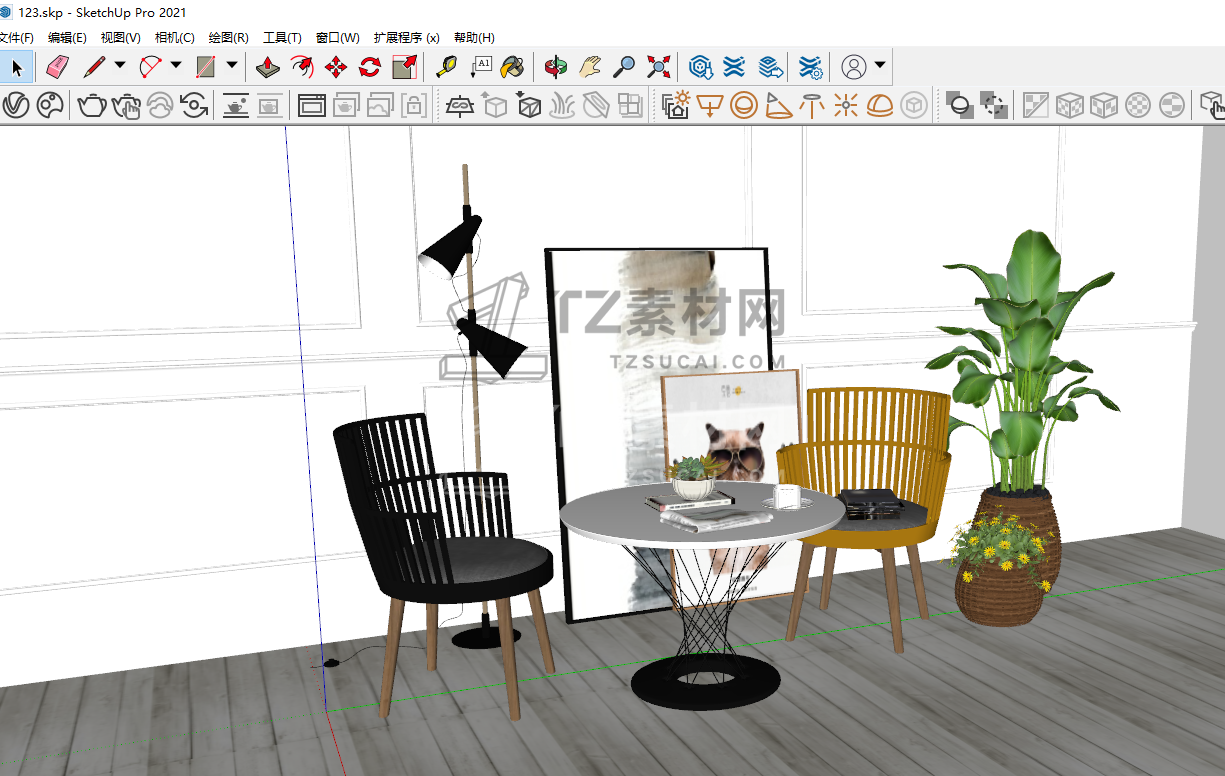
Task: Open the V-Ray palette browser icon
Action: pos(50,104)
